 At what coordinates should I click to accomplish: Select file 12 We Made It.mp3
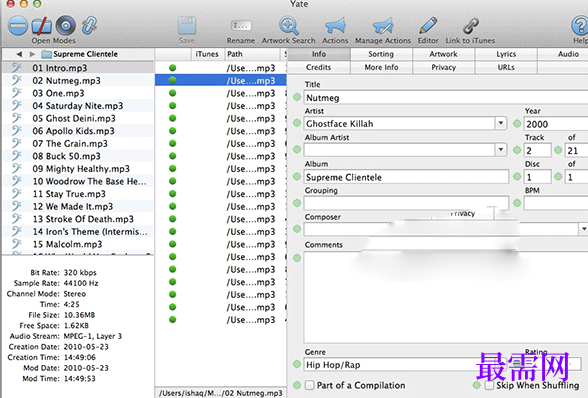tap(78, 206)
